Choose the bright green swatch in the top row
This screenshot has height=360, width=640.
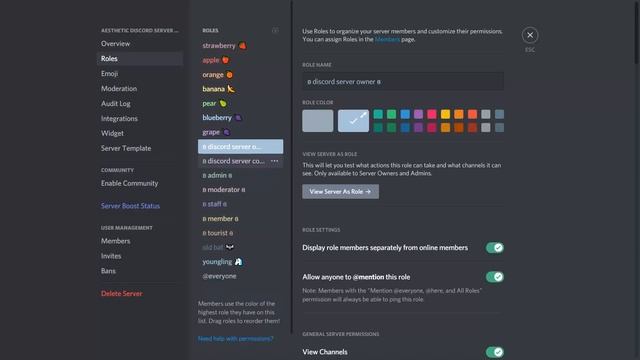pyautogui.click(x=391, y=114)
